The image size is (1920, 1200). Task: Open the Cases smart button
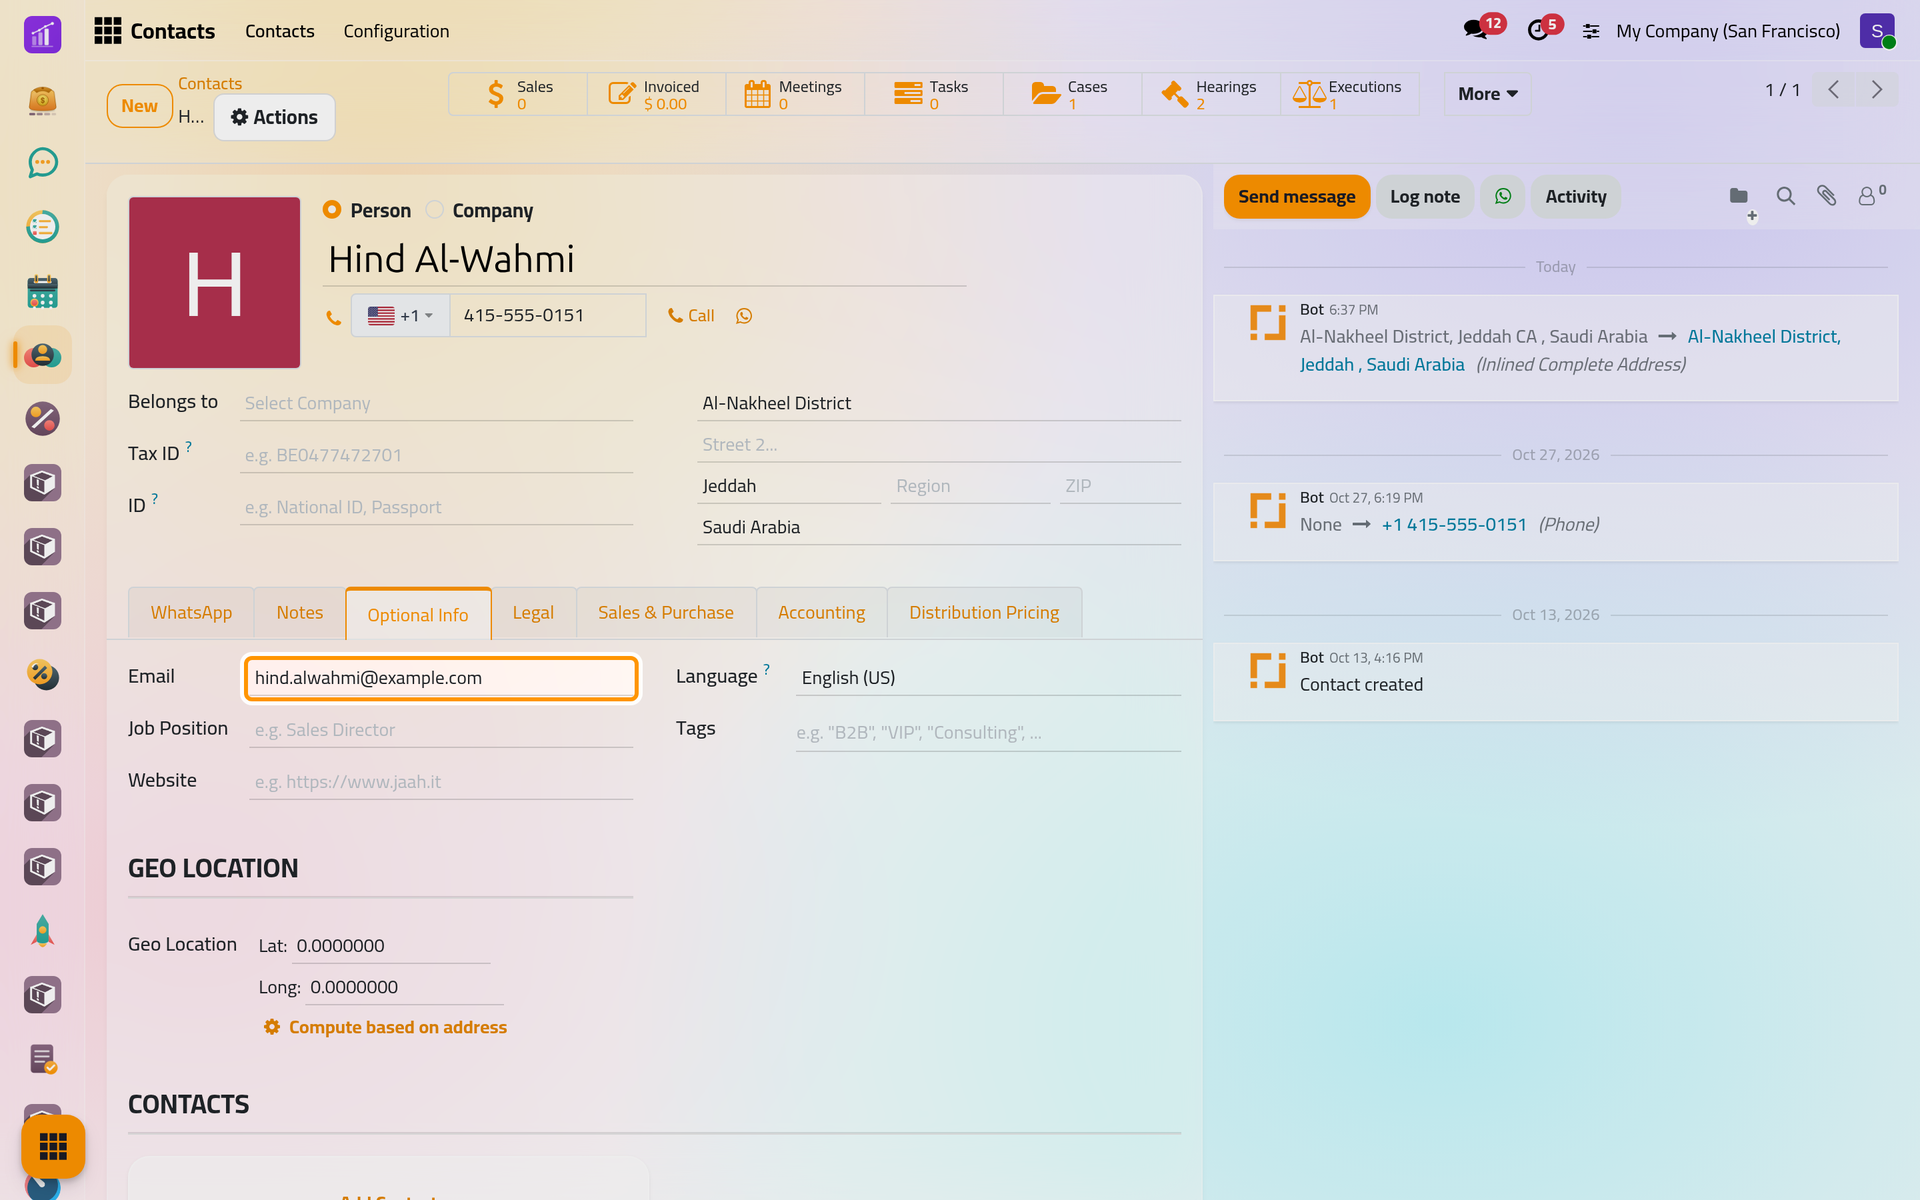tap(1072, 94)
